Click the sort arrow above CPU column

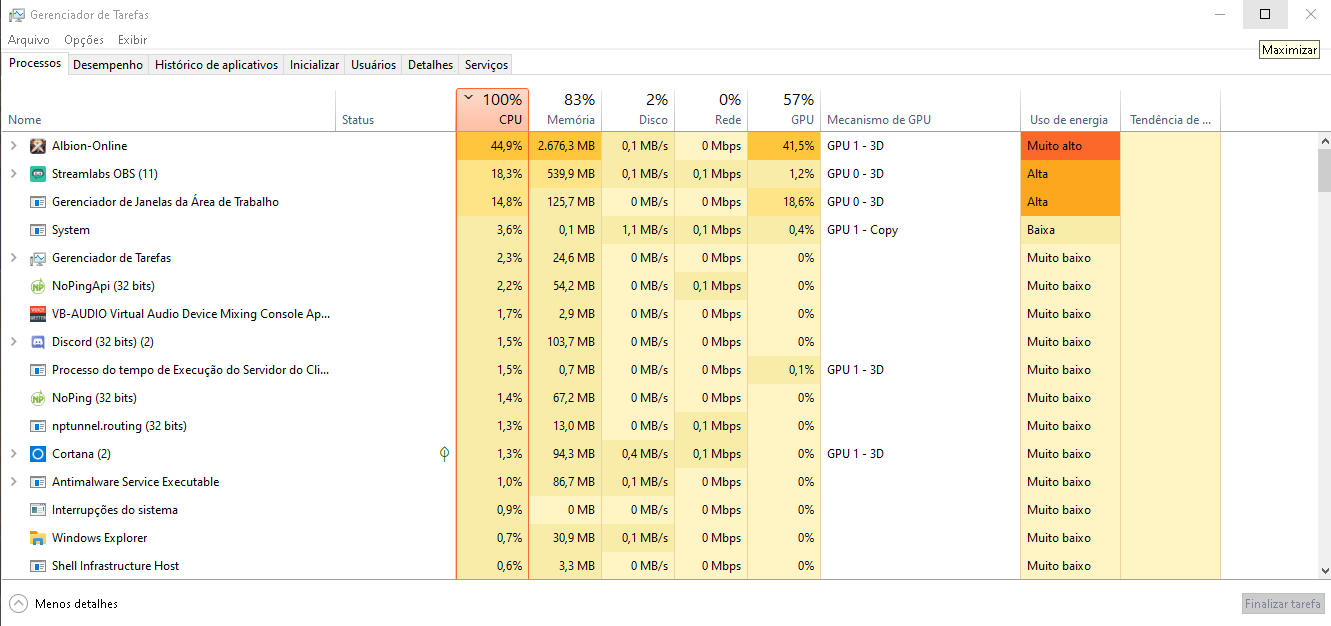pyautogui.click(x=468, y=98)
